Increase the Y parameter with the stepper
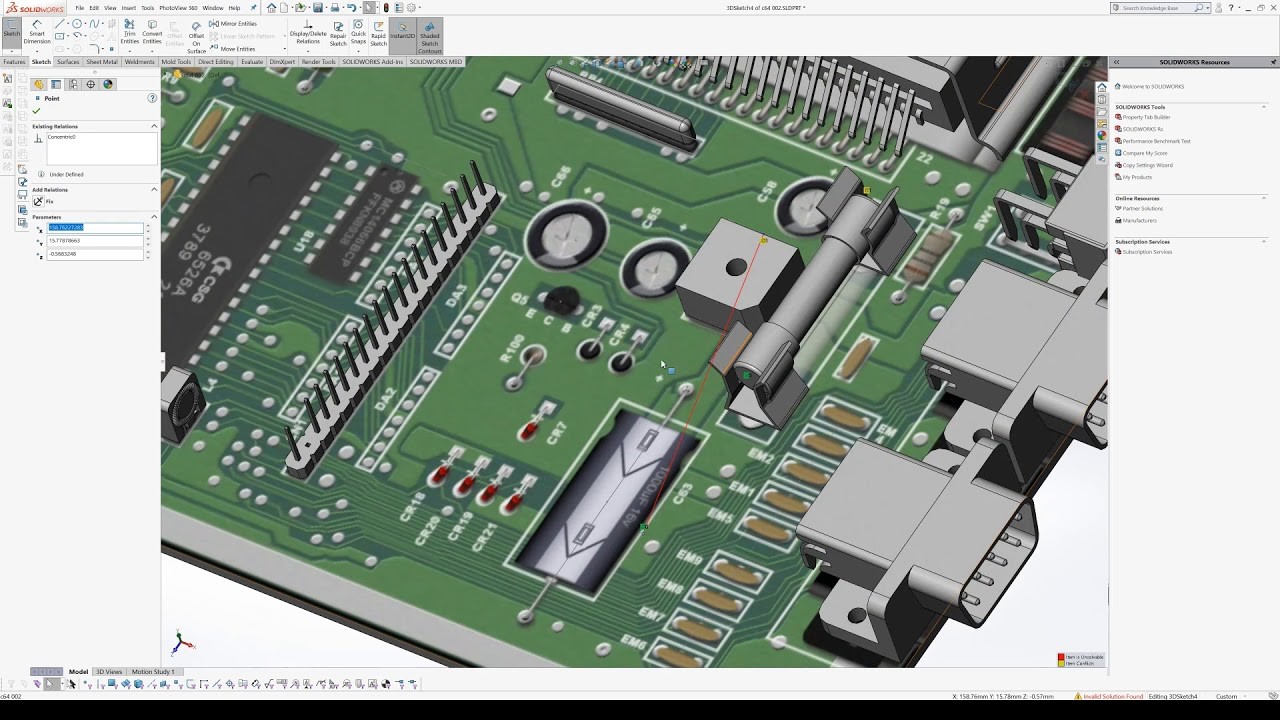The image size is (1280, 720). tap(147, 239)
